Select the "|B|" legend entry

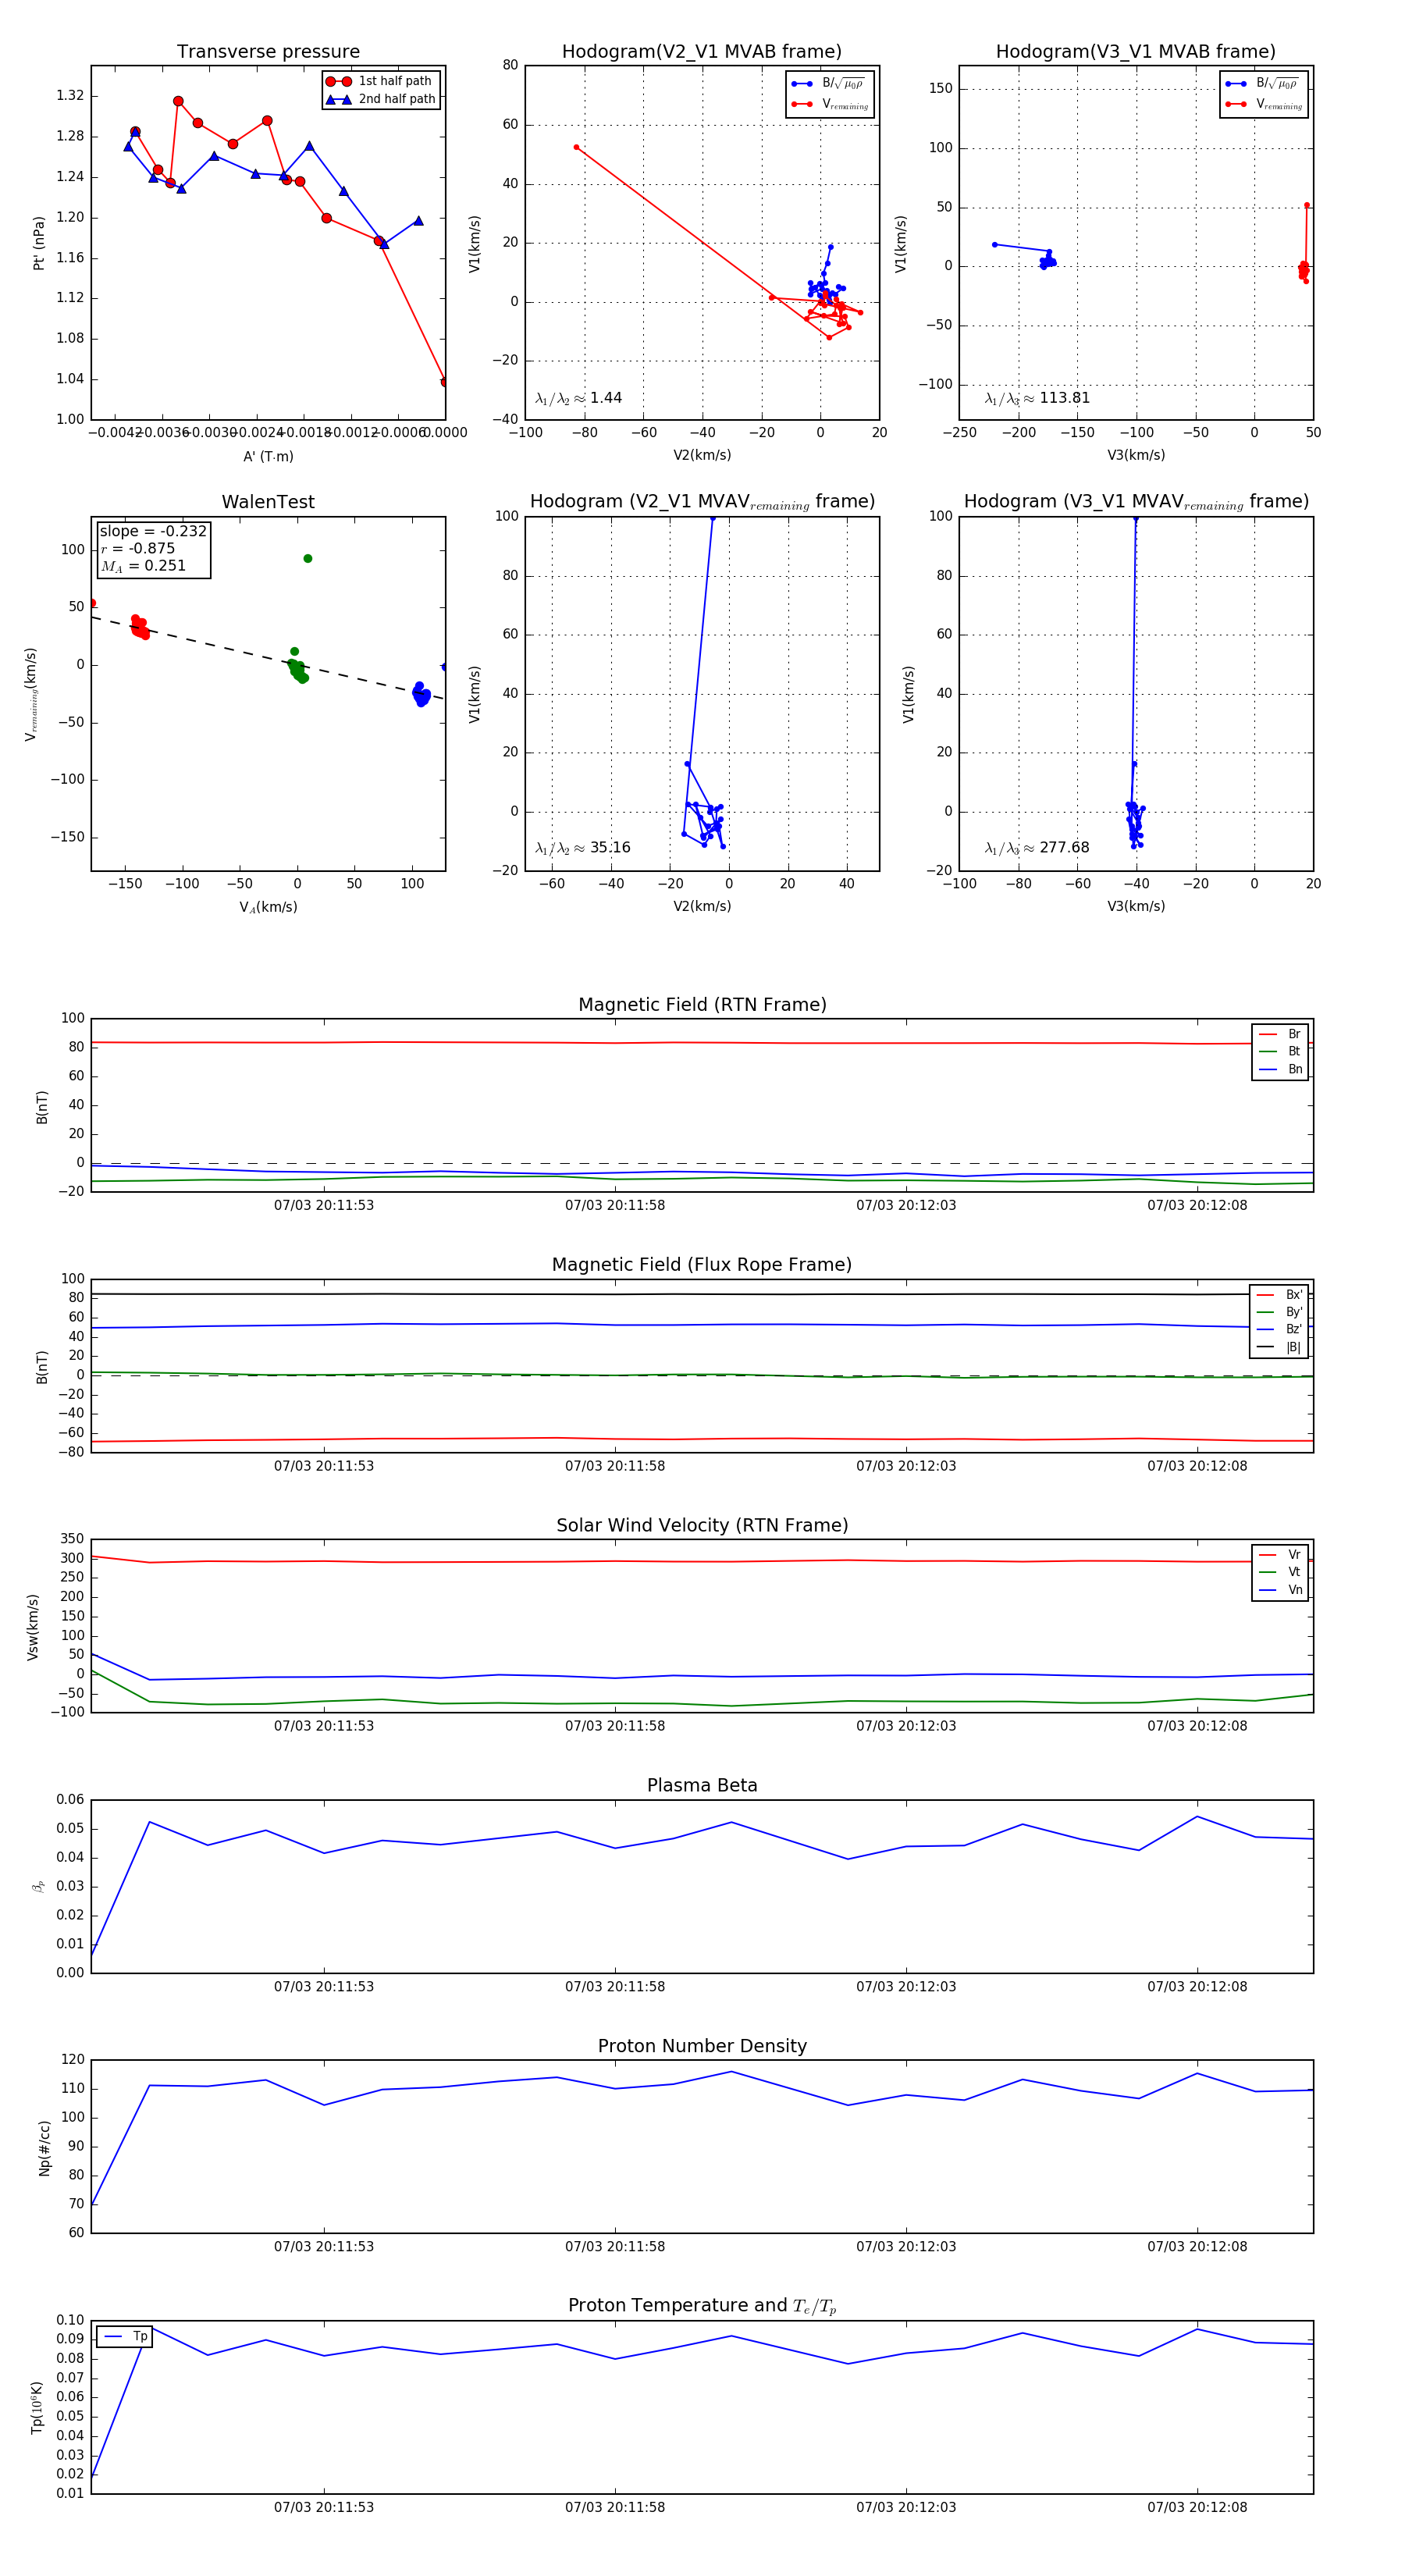pyautogui.click(x=1279, y=1347)
